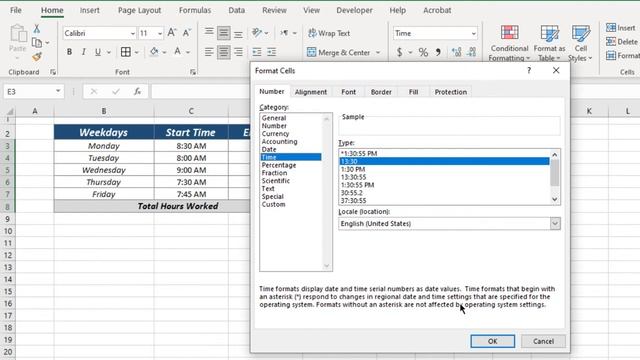Image resolution: width=640 pixels, height=360 pixels.
Task: Open the font size 11 dropdown
Action: [160, 33]
